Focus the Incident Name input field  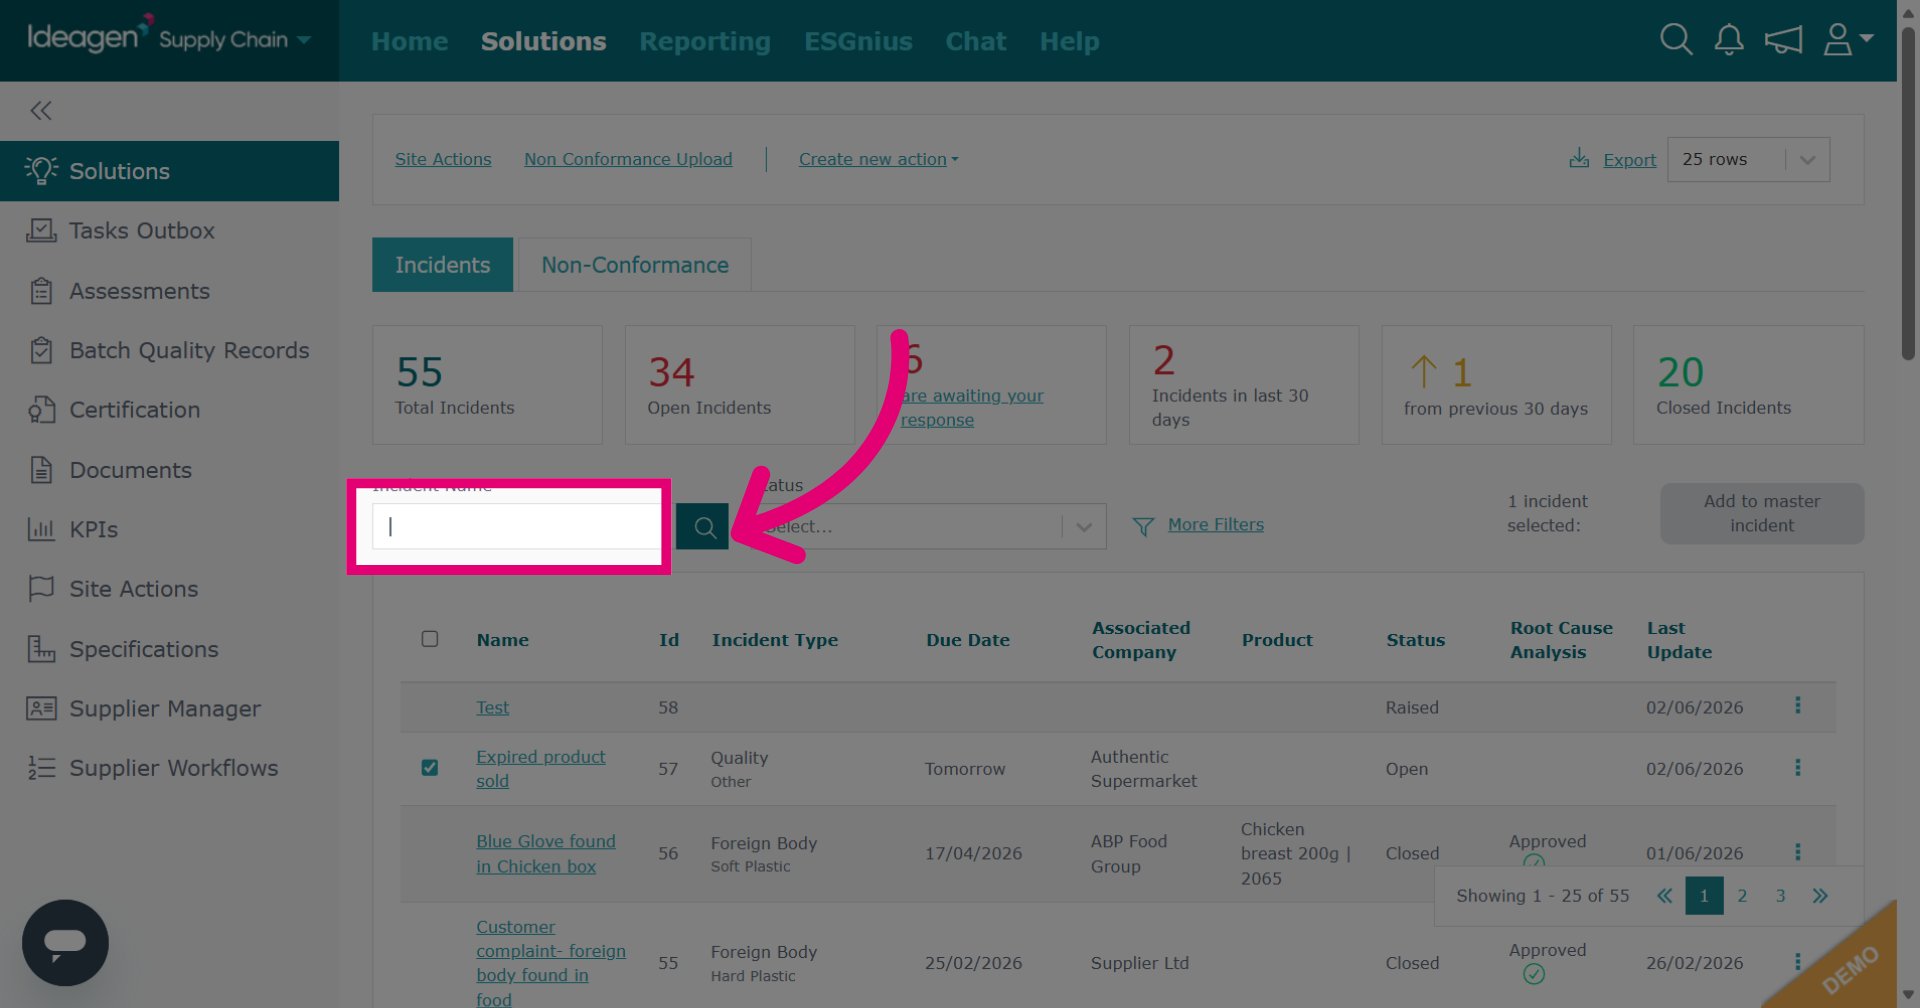(x=516, y=527)
